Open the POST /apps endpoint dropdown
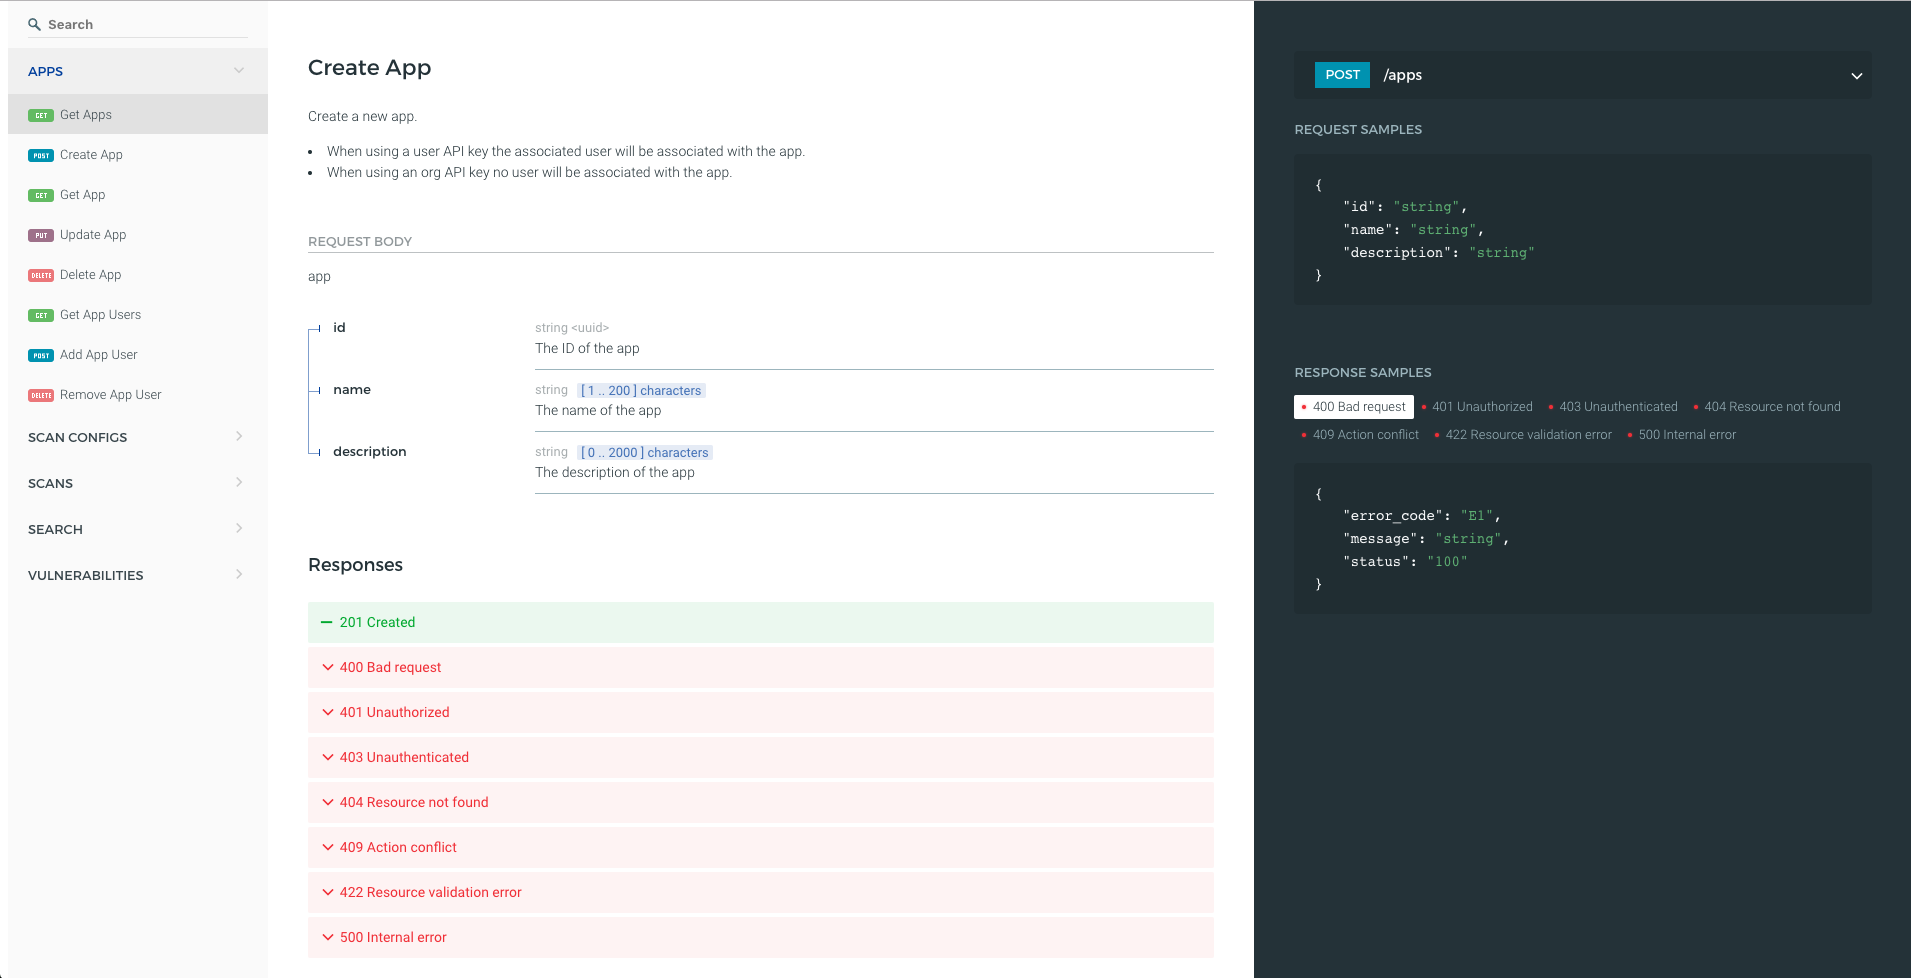 tap(1856, 76)
